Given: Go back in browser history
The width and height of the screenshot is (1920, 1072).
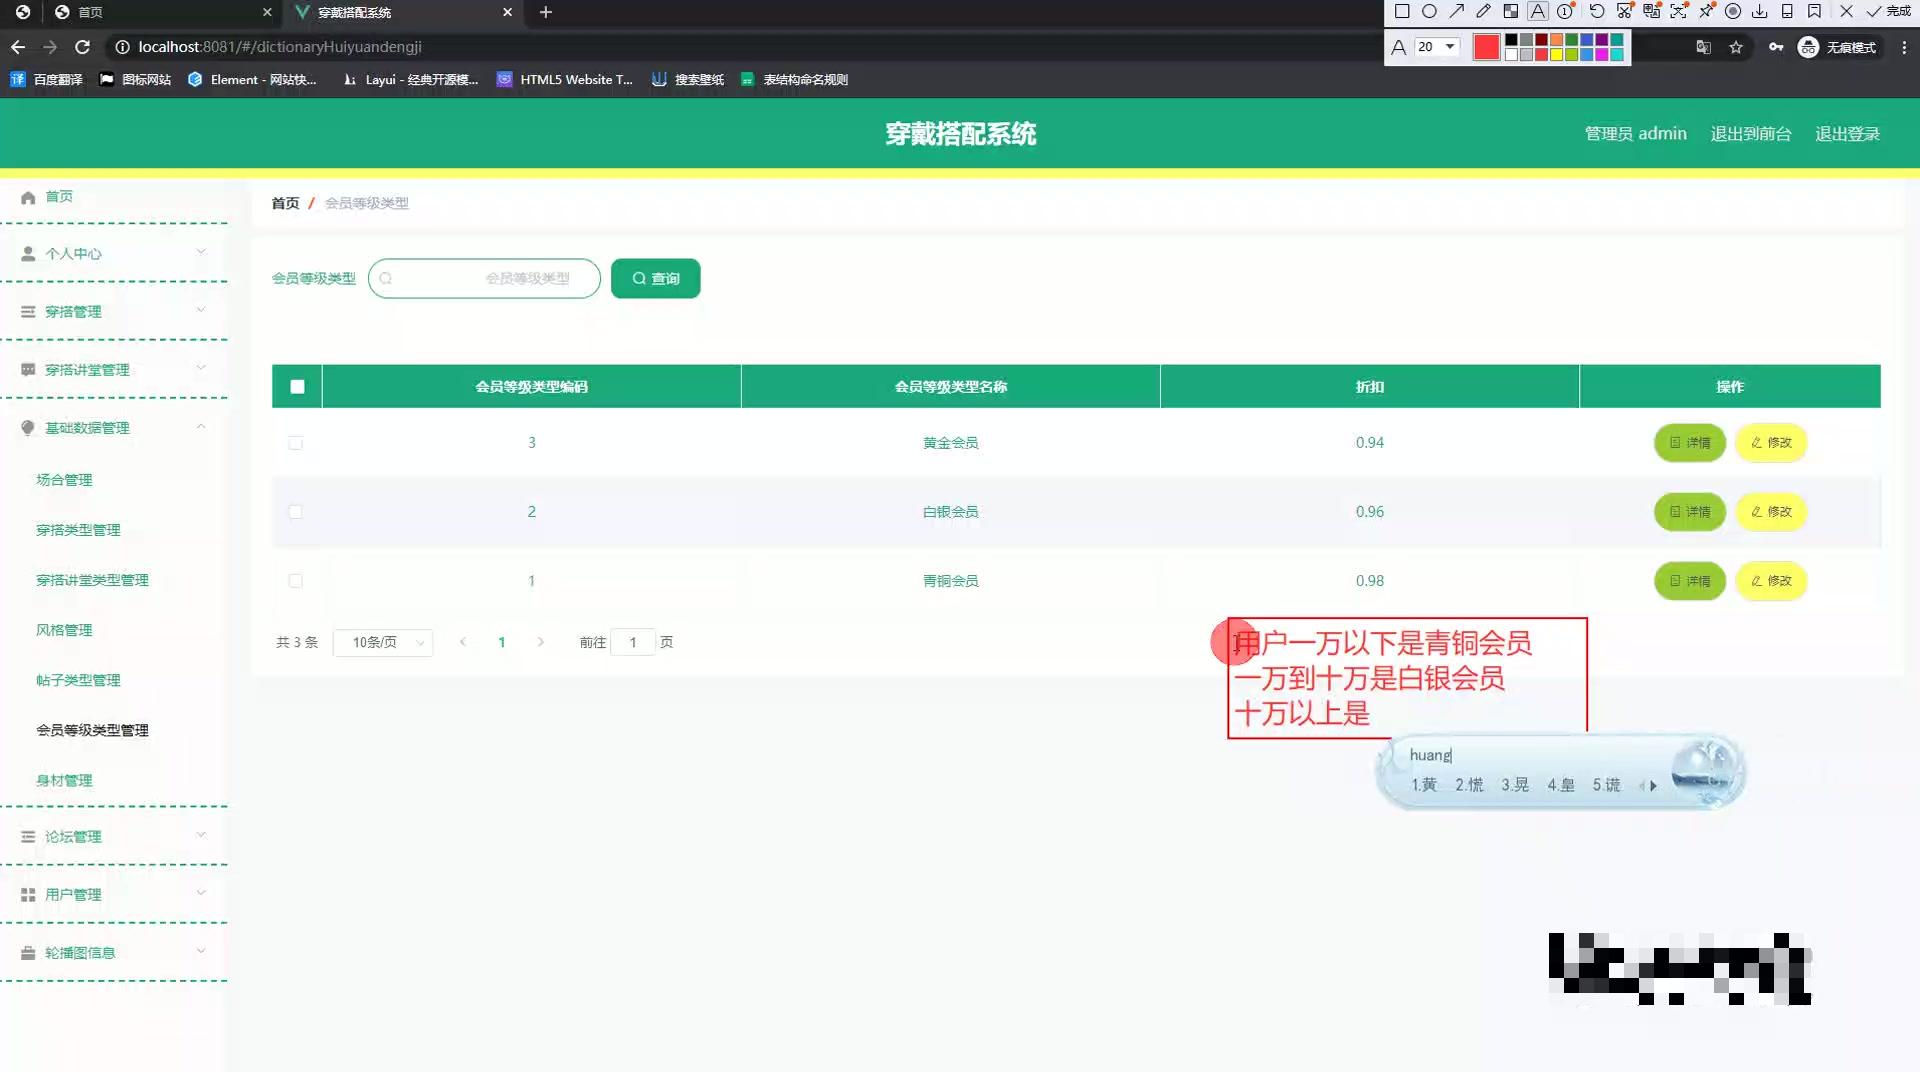Looking at the screenshot, I should point(18,47).
